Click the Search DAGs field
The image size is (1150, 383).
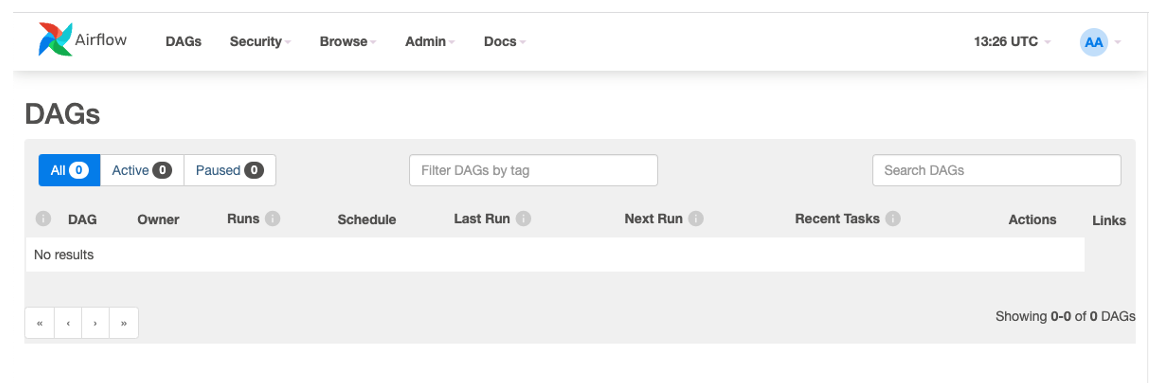(x=997, y=170)
